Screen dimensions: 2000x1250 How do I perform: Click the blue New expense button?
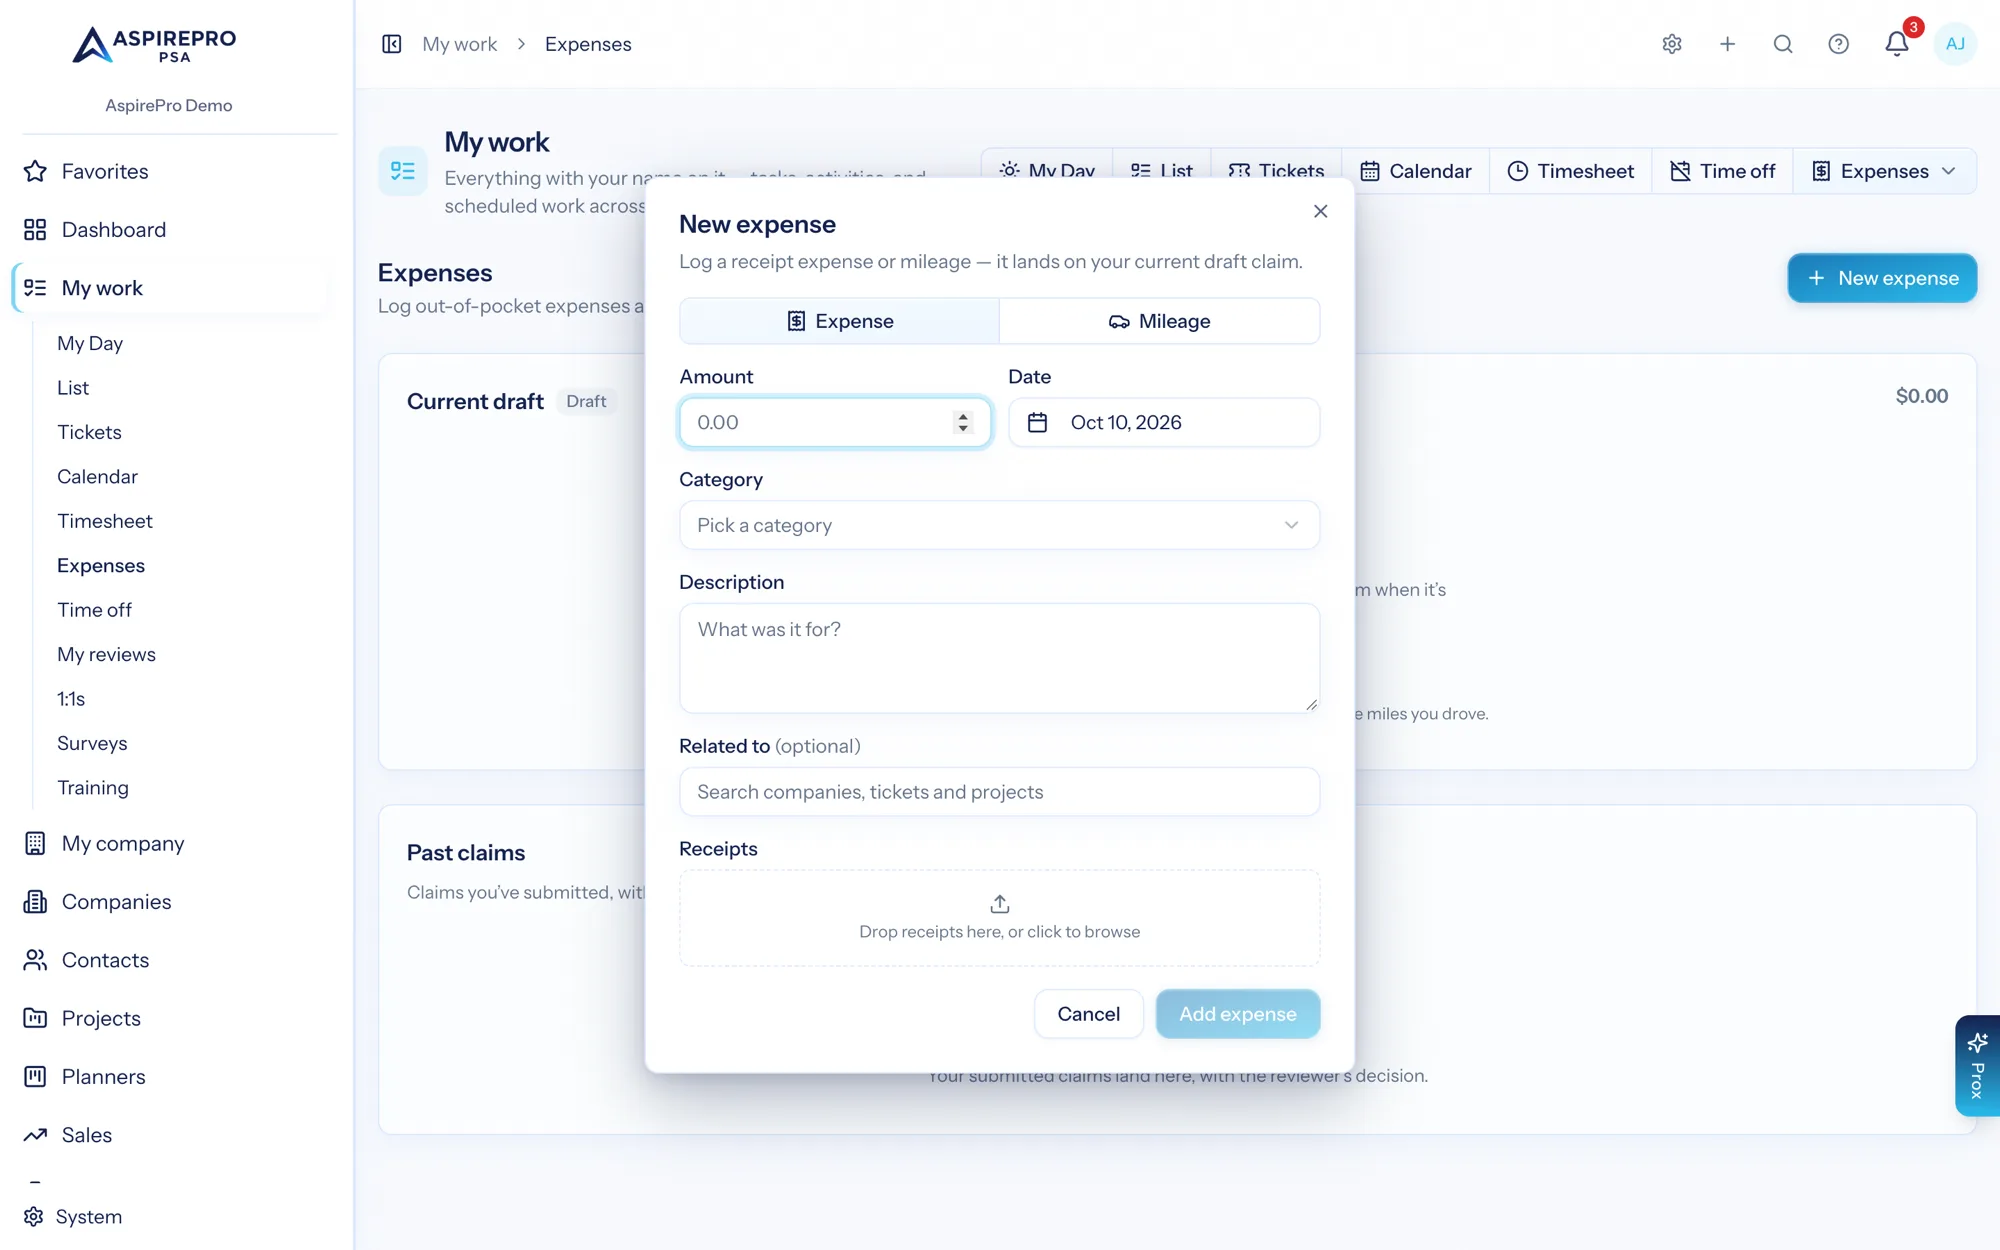point(1882,278)
